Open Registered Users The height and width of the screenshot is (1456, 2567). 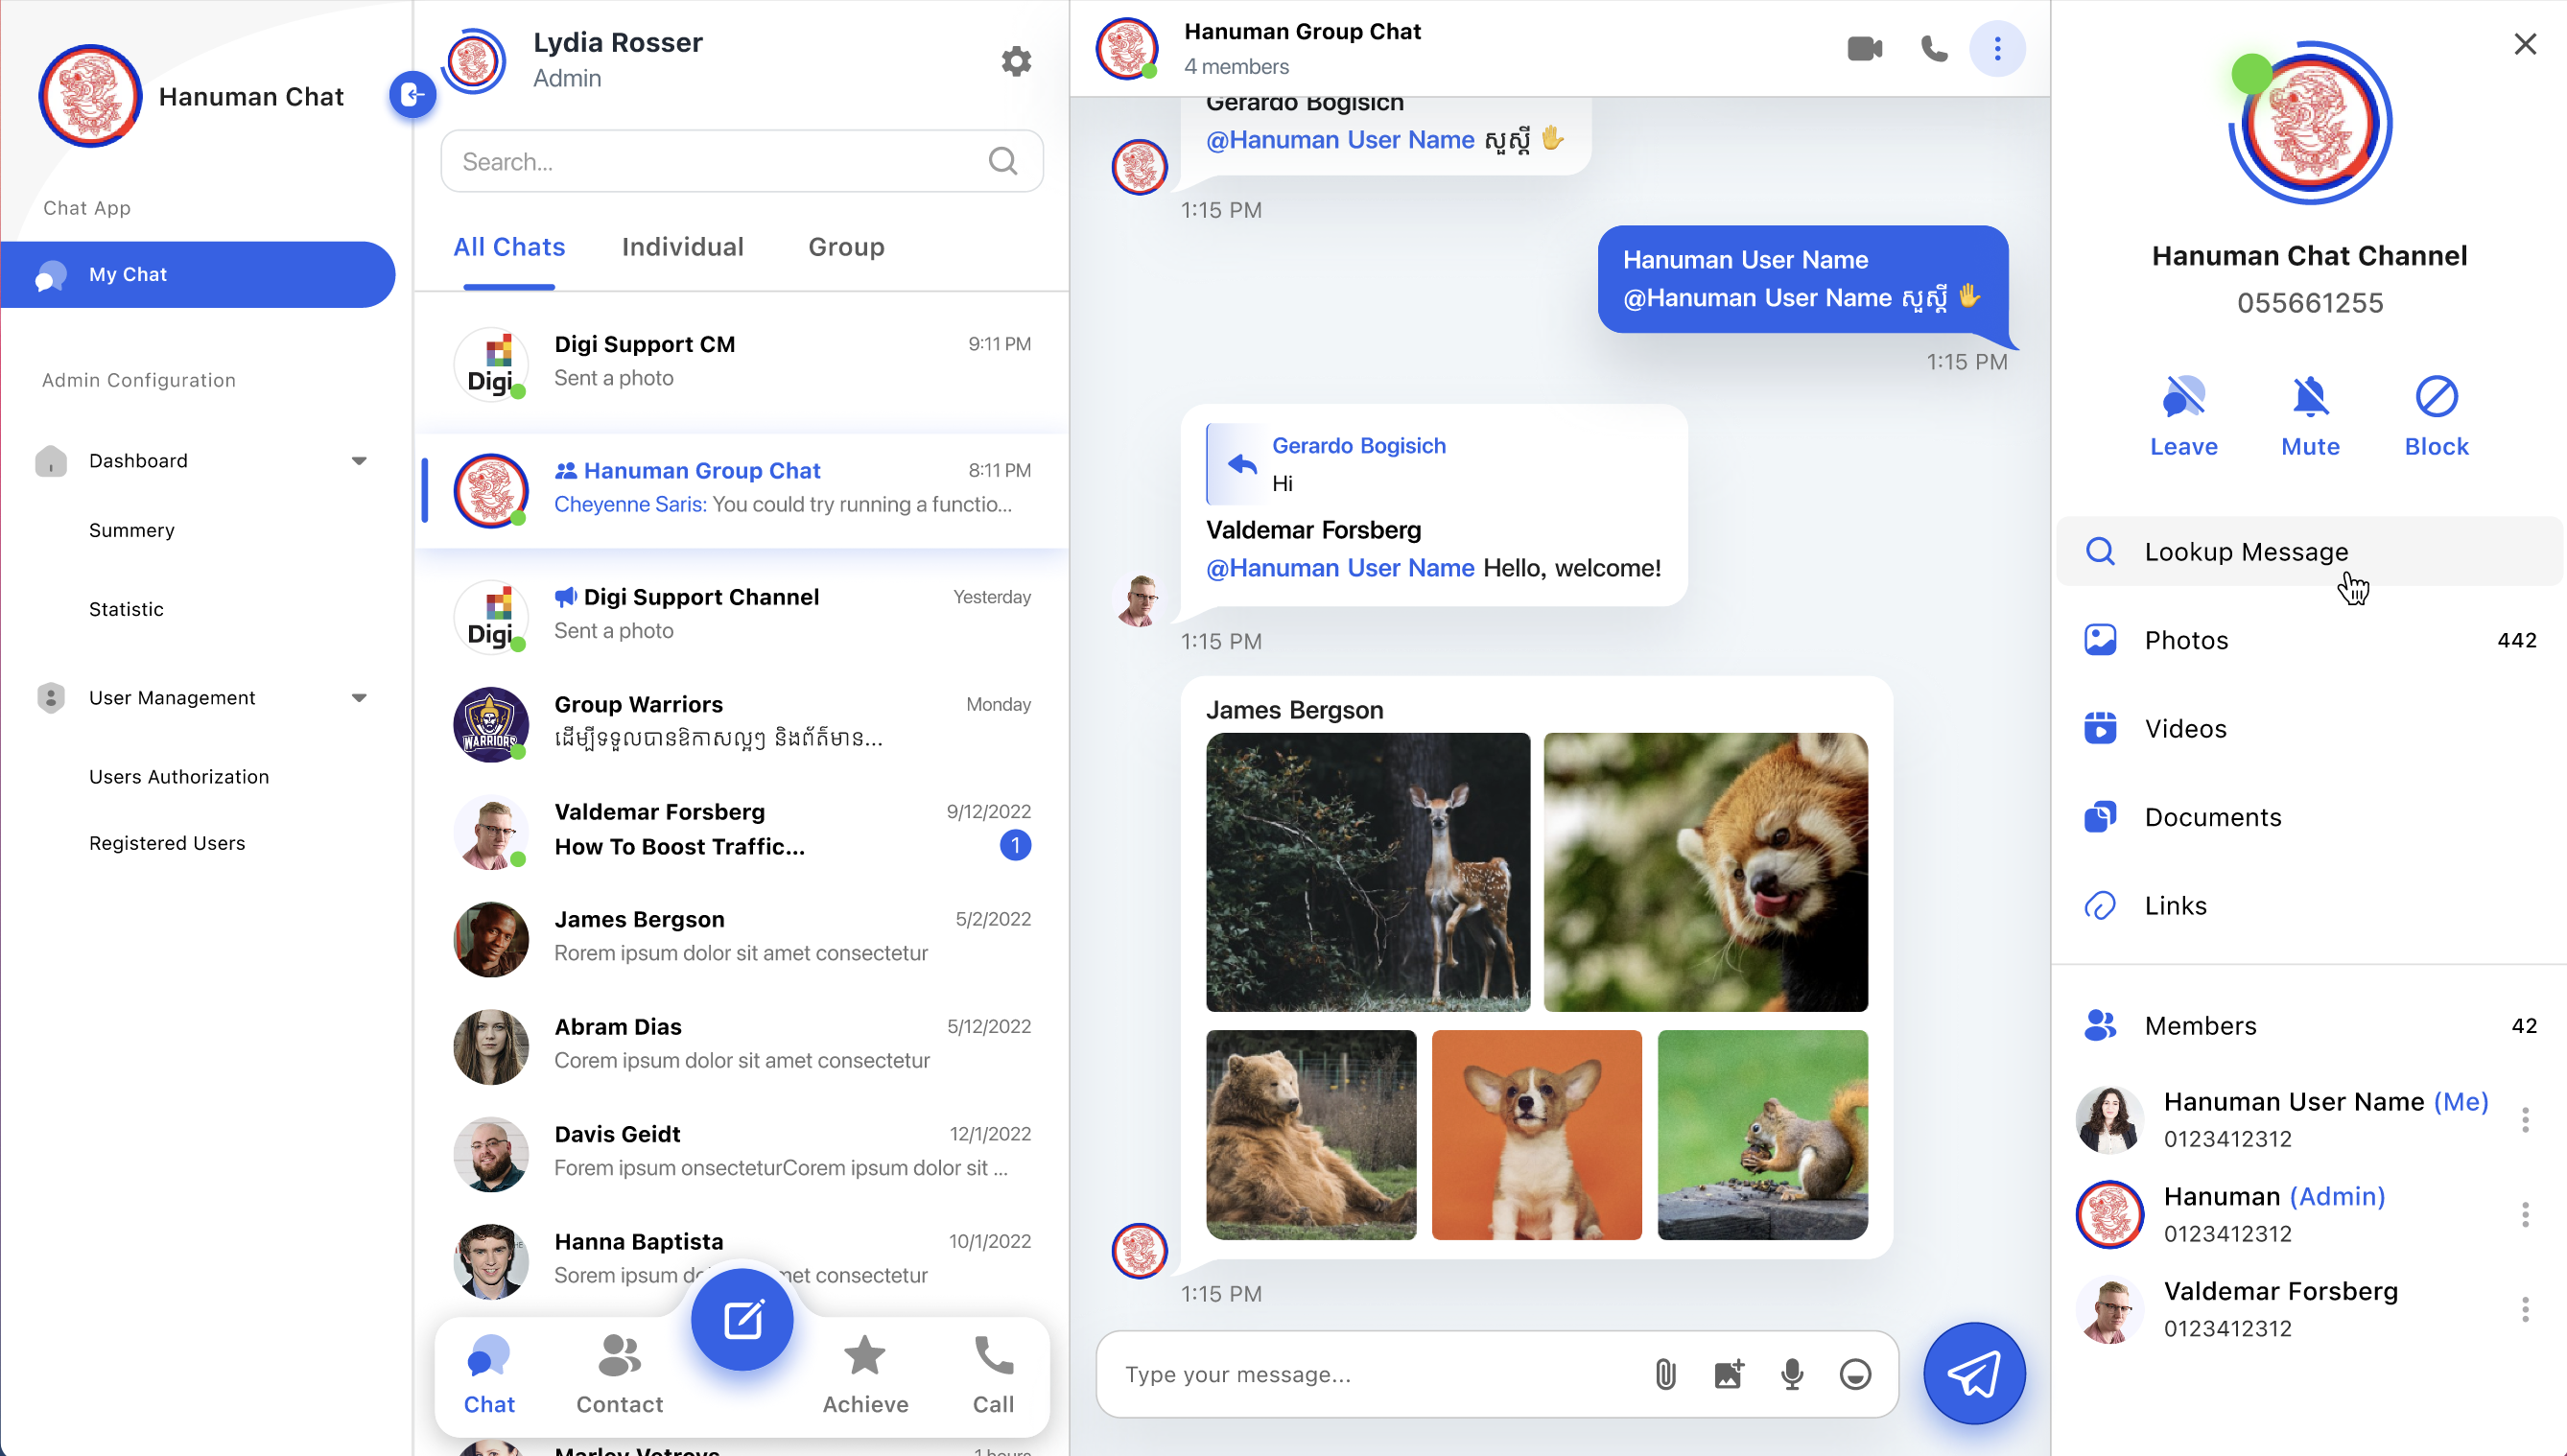tap(167, 843)
